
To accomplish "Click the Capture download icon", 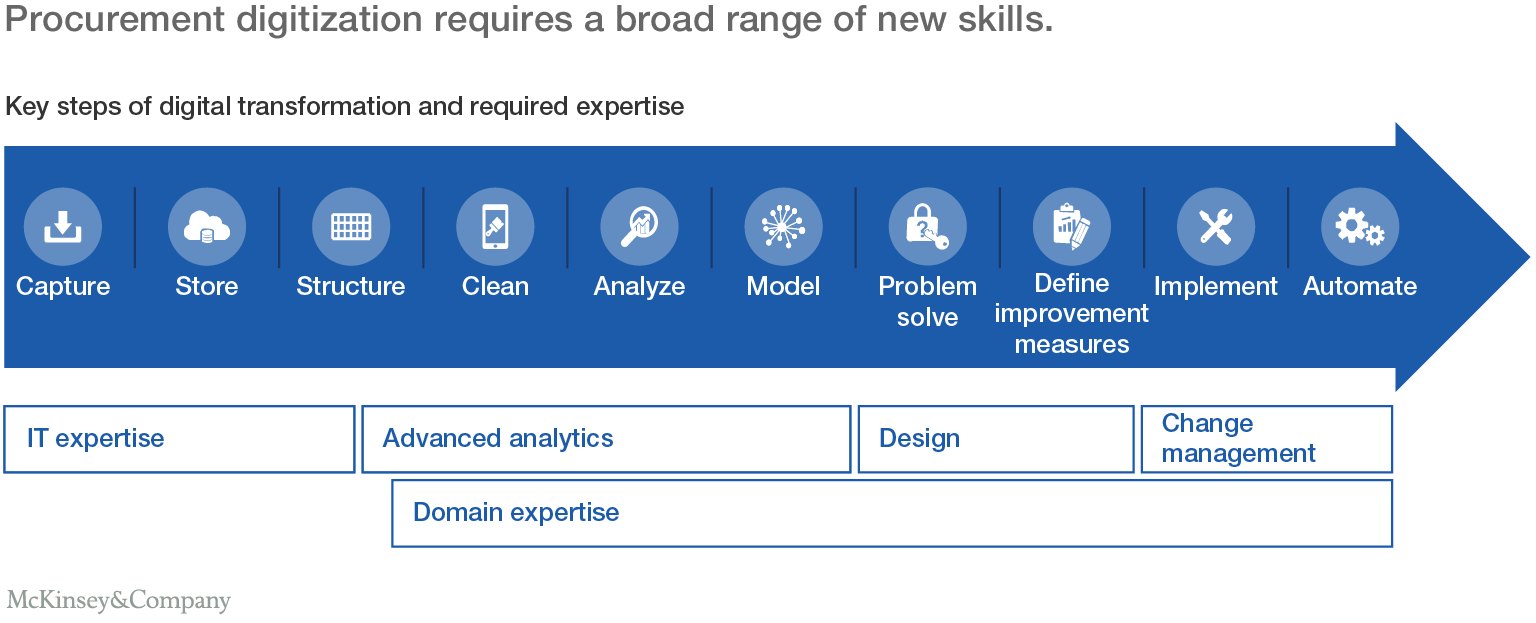I will (63, 227).
